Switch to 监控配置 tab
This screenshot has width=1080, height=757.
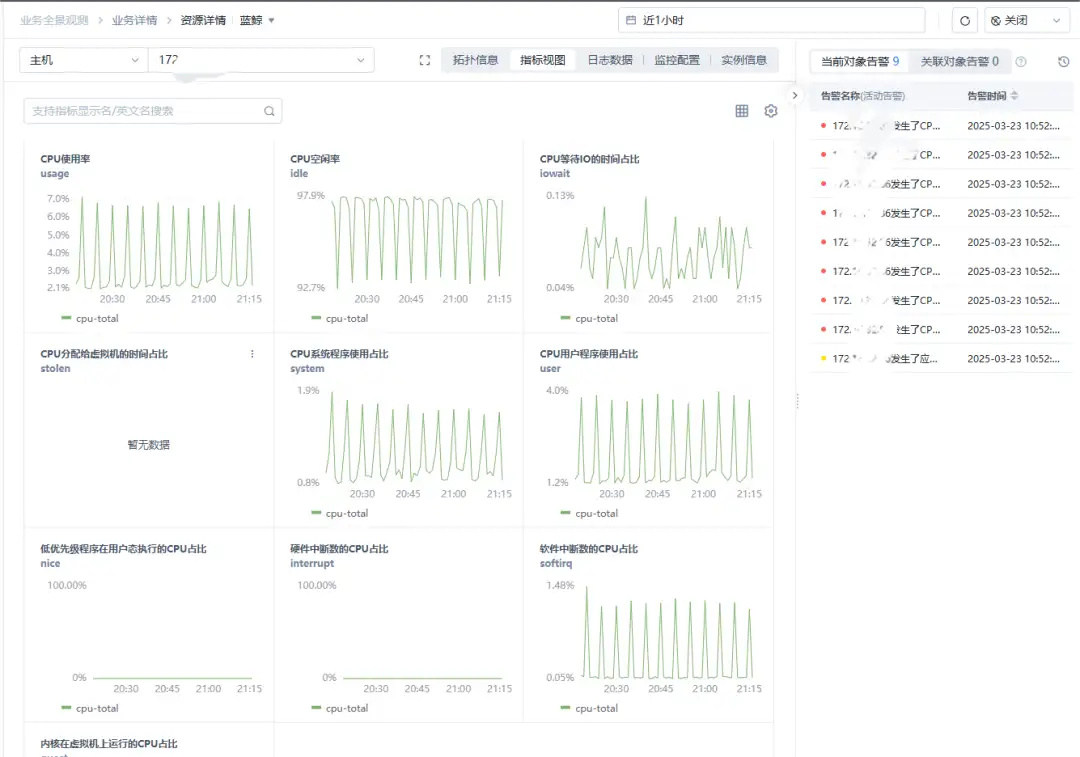[x=676, y=60]
